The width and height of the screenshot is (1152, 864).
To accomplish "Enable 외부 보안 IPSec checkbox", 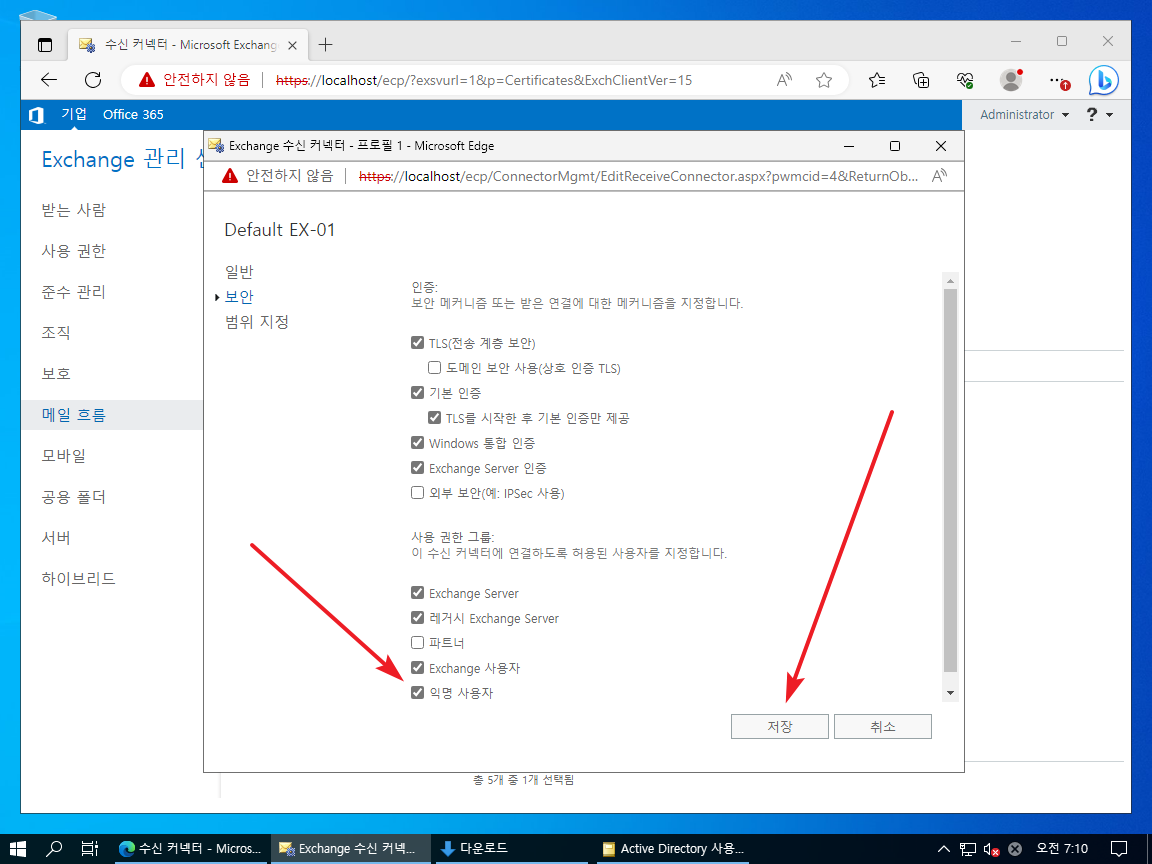I will pyautogui.click(x=417, y=492).
